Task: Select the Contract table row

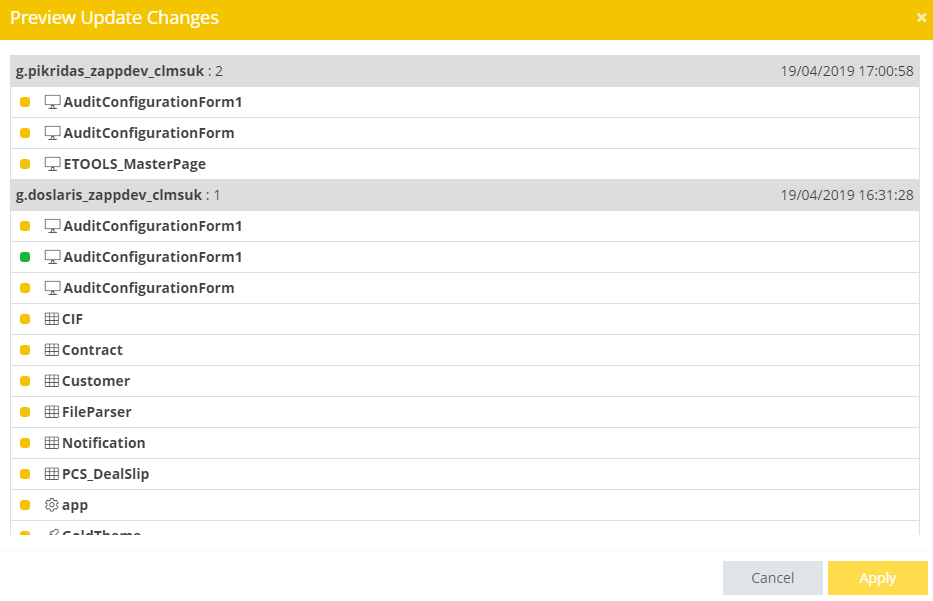Action: point(92,350)
